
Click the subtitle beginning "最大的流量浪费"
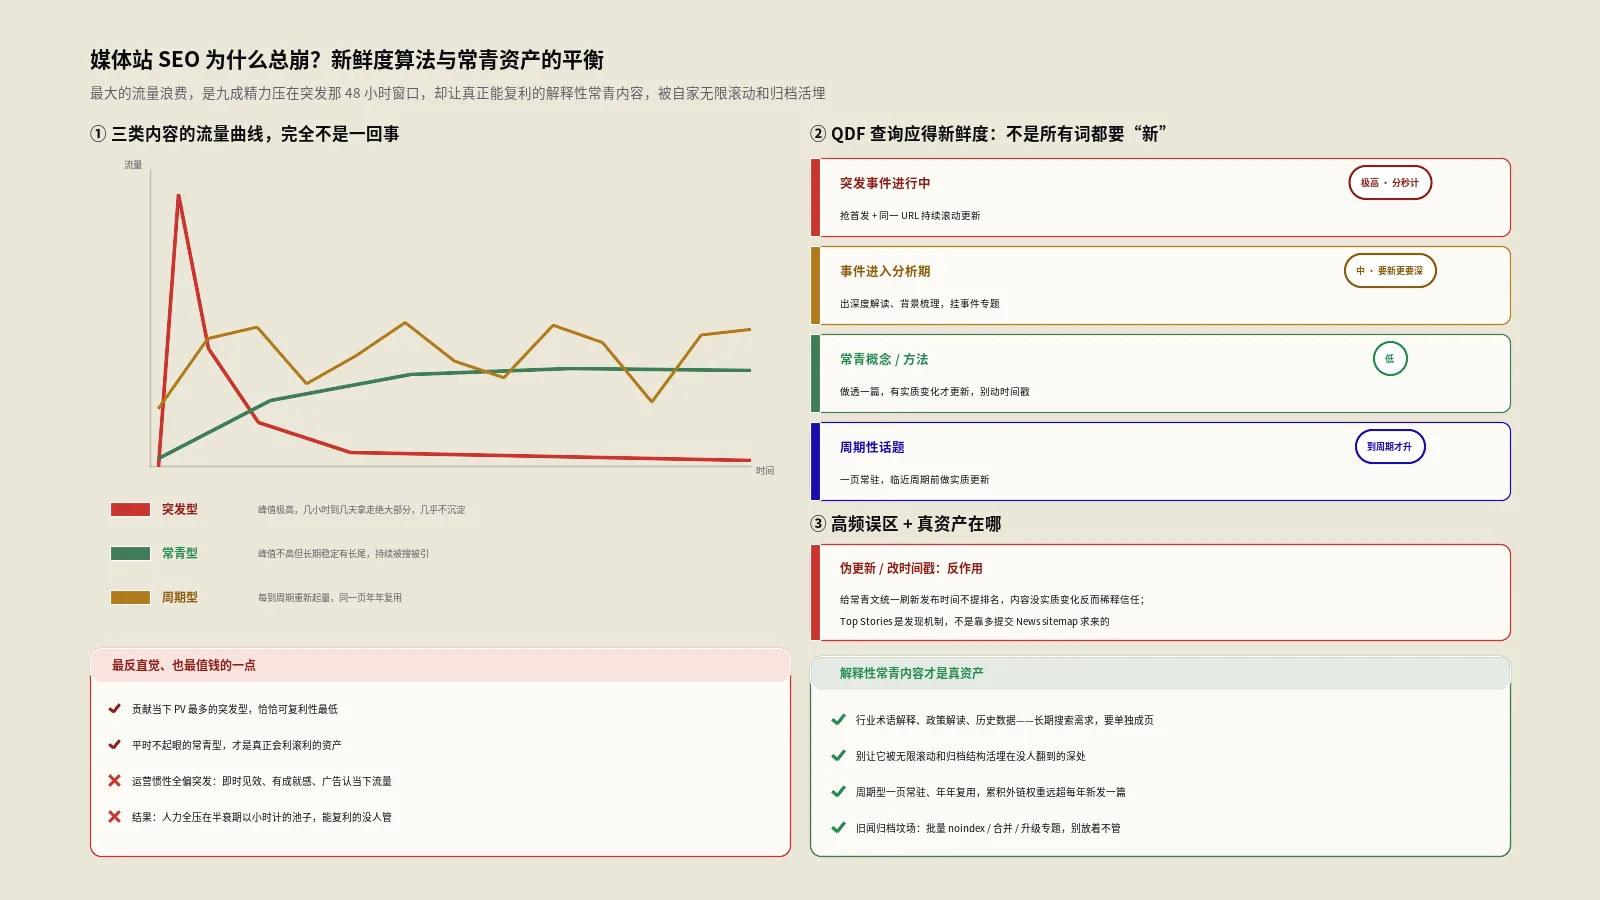pos(458,93)
